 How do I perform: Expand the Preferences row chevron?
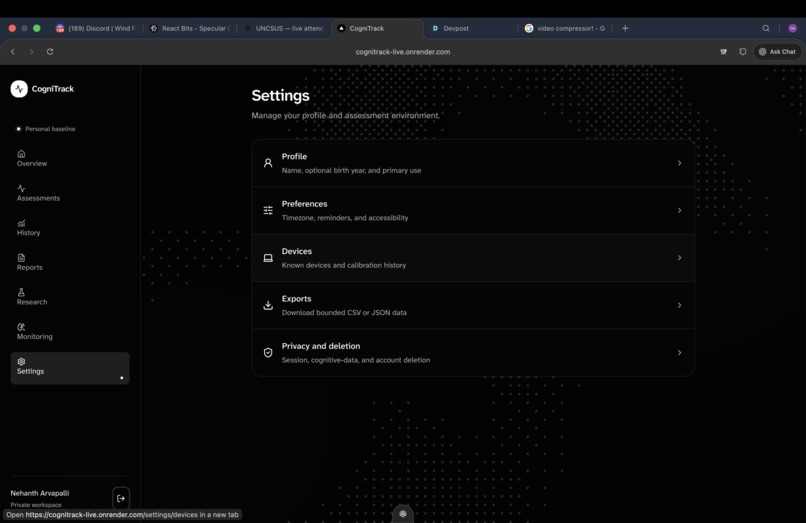(x=680, y=210)
